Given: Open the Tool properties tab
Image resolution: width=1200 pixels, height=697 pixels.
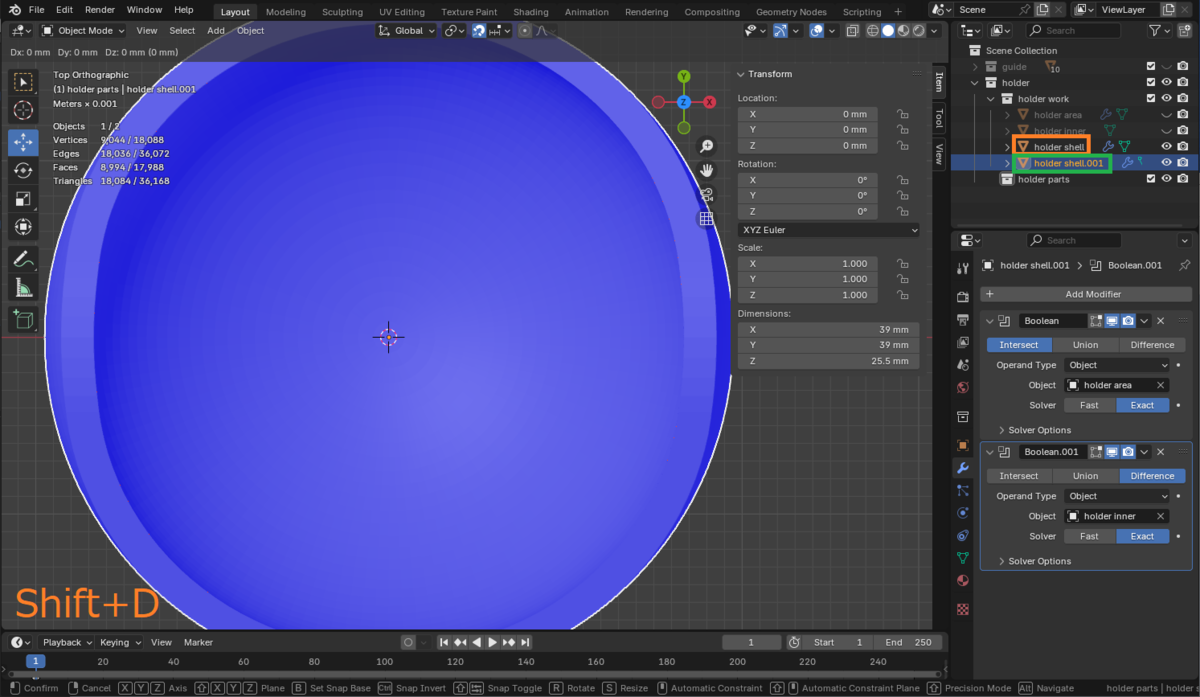Looking at the screenshot, I should pyautogui.click(x=963, y=268).
